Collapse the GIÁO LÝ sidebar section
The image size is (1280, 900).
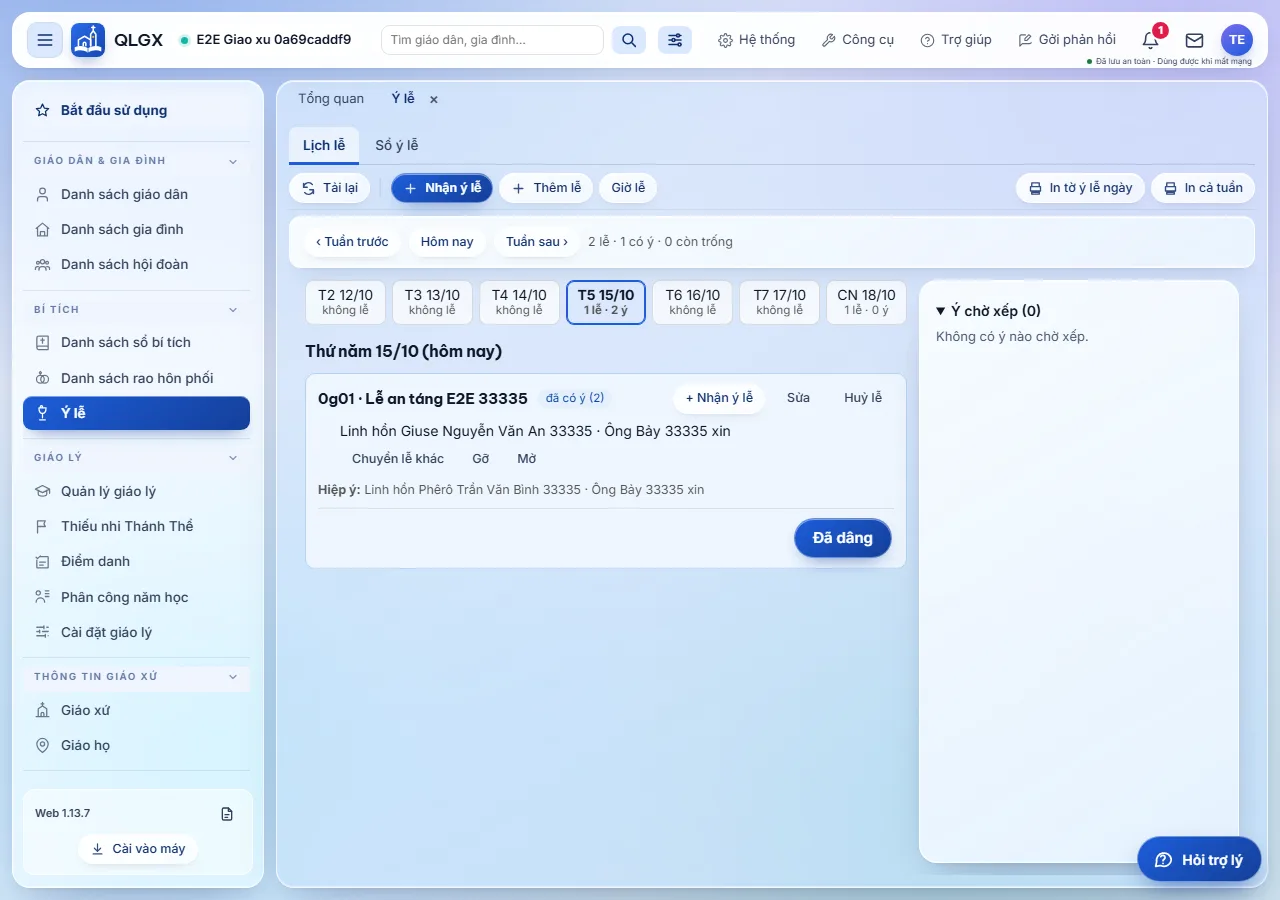point(136,458)
